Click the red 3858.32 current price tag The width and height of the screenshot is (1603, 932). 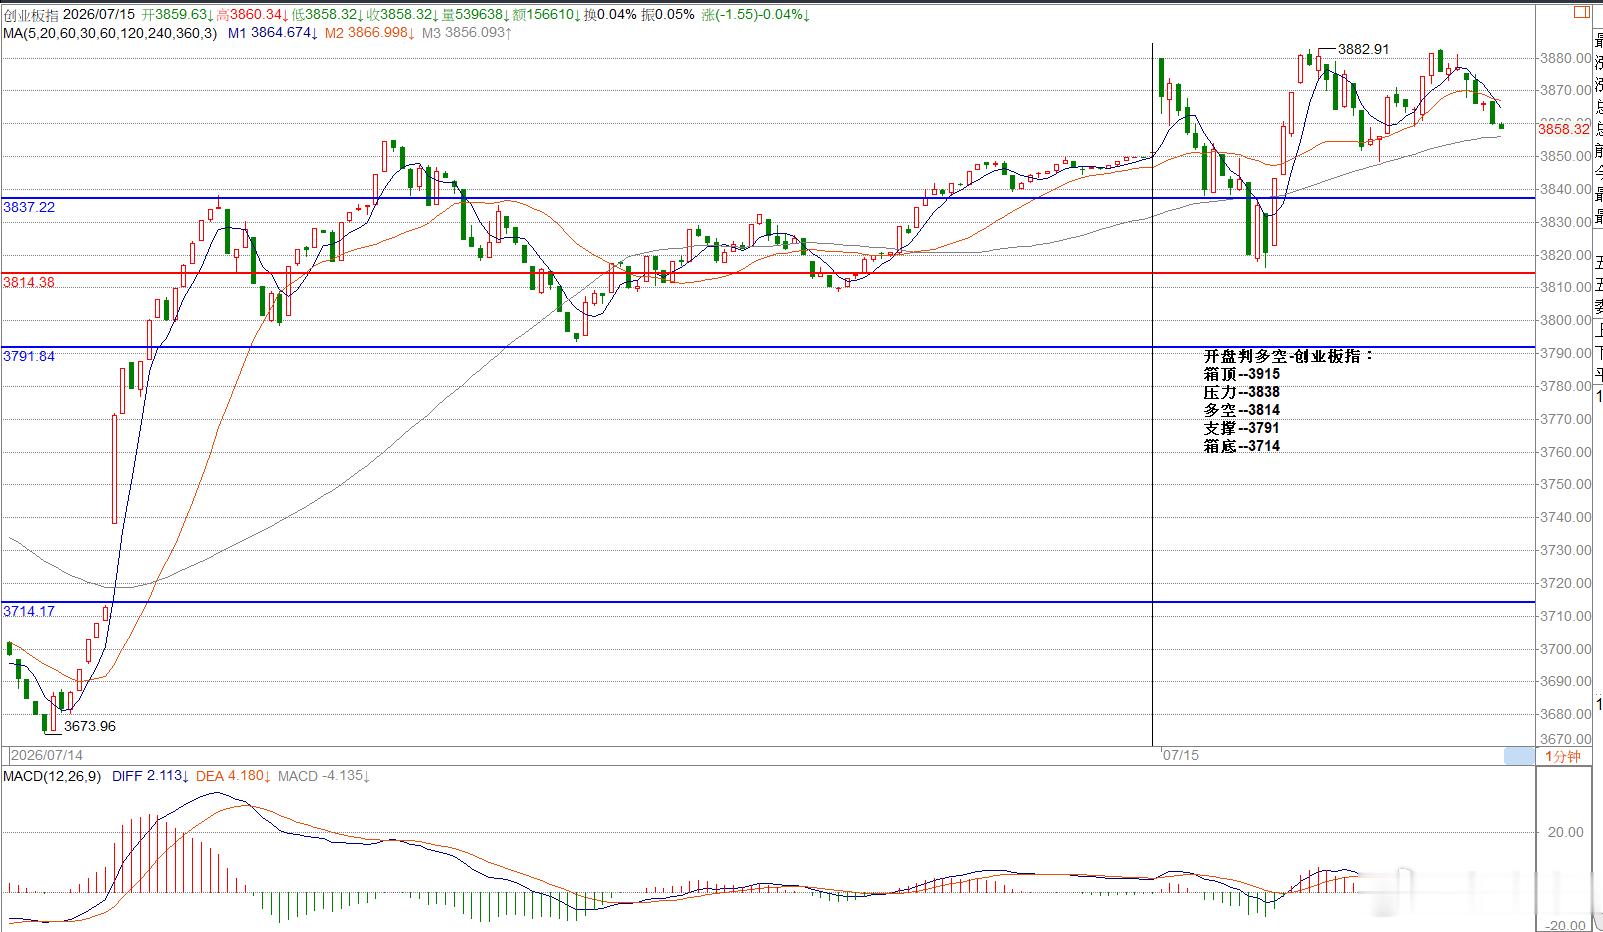[x=1563, y=129]
